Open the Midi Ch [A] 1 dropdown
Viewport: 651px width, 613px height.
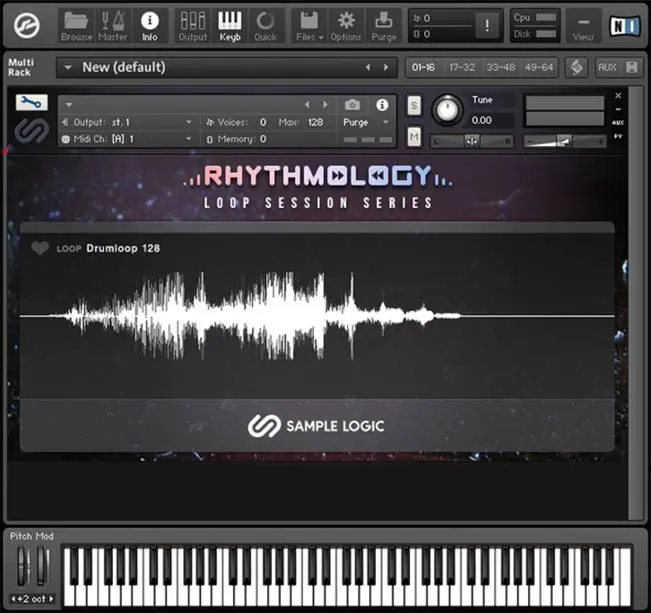[127, 139]
